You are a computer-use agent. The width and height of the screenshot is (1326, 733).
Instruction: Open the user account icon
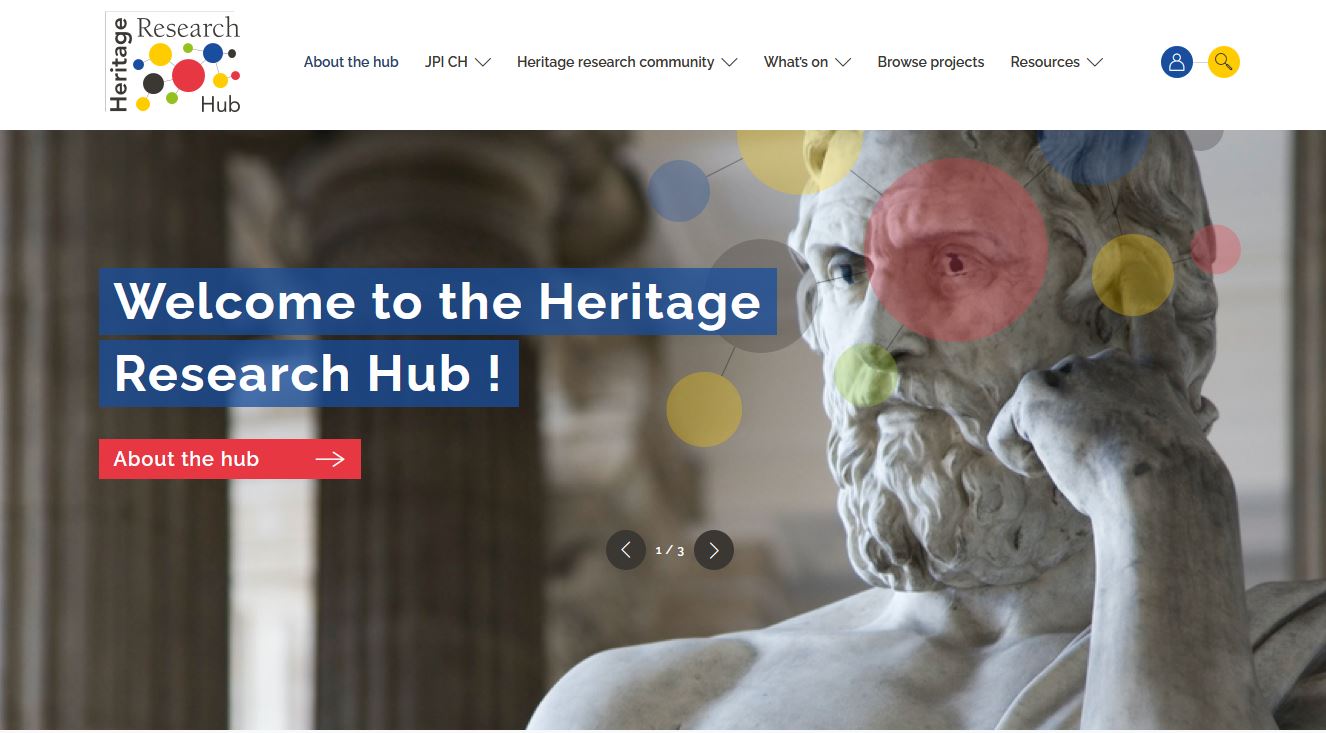point(1176,62)
